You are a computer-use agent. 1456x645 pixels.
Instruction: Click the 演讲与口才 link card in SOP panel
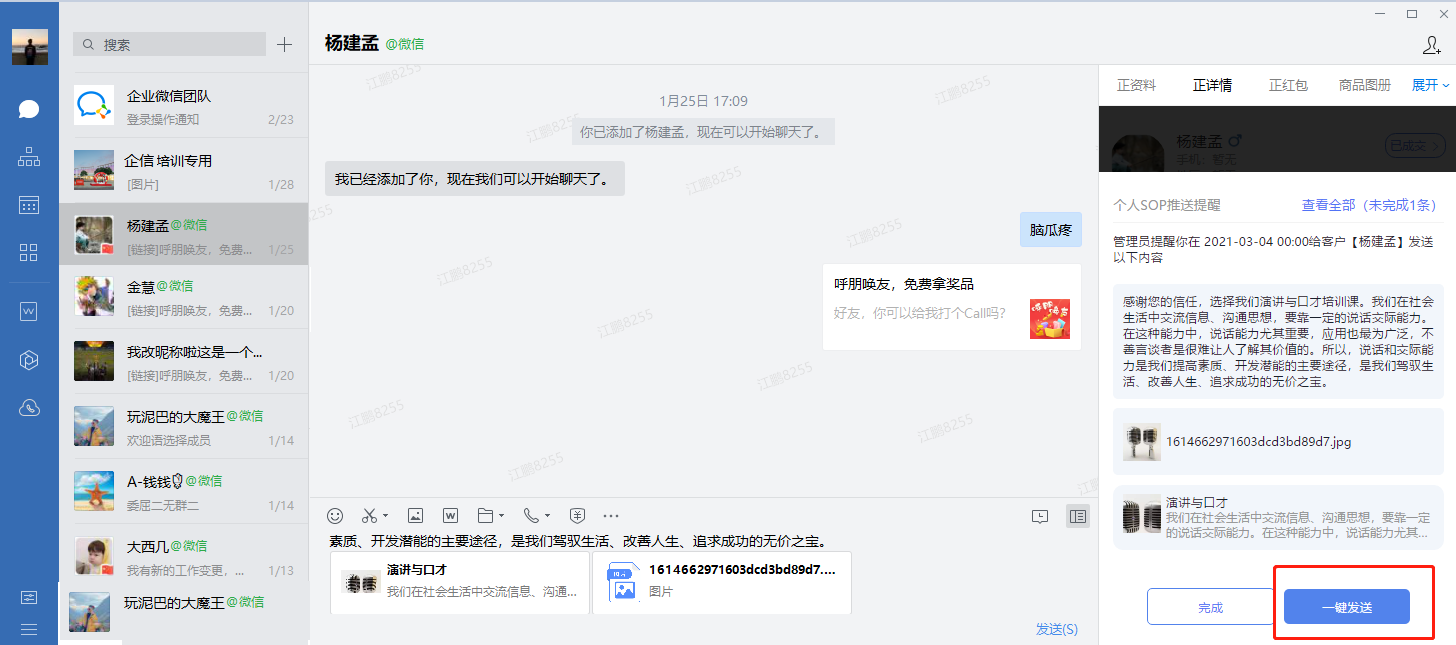click(1279, 516)
